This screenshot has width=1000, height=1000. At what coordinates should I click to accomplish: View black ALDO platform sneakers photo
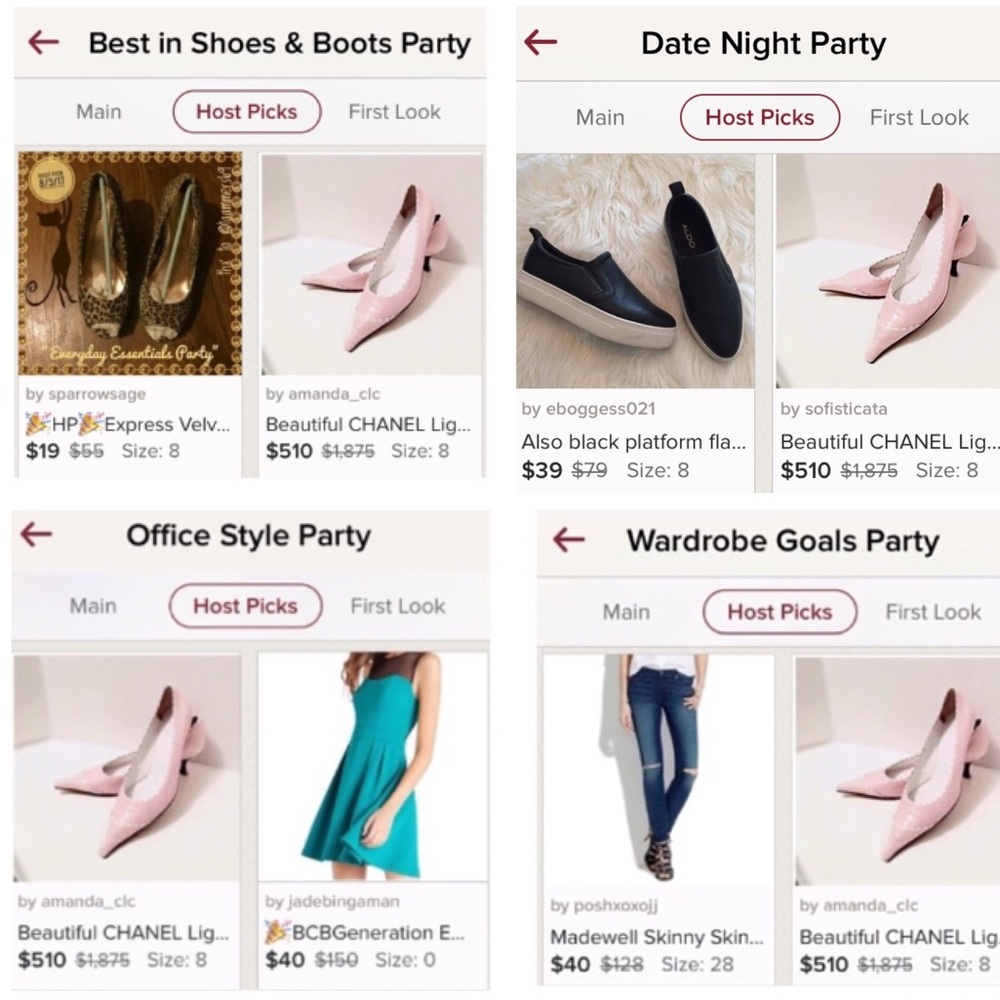[x=635, y=270]
